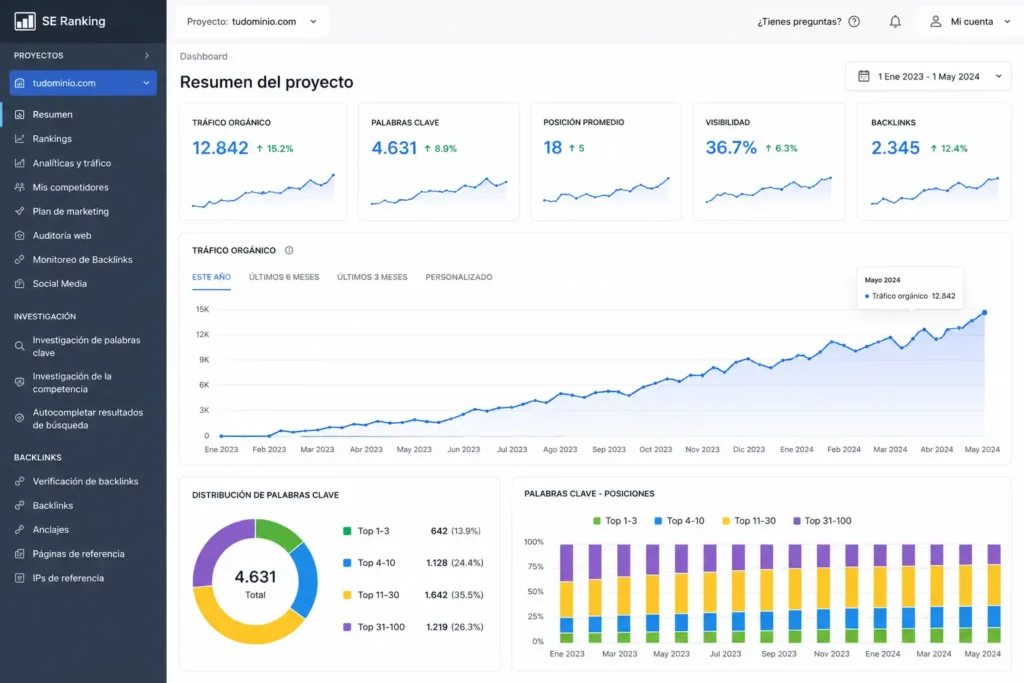Screen dimensions: 1024x683
Task: Click the Investigación de la competencia icon
Action: (x=20, y=382)
